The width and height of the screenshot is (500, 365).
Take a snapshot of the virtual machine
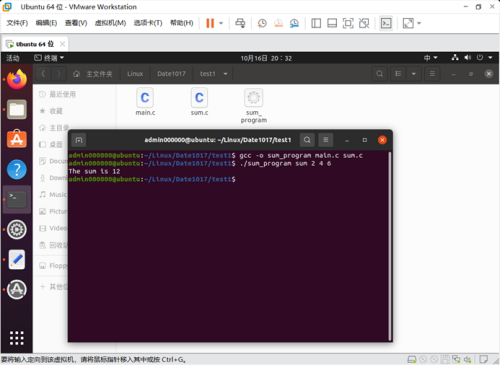click(262, 23)
